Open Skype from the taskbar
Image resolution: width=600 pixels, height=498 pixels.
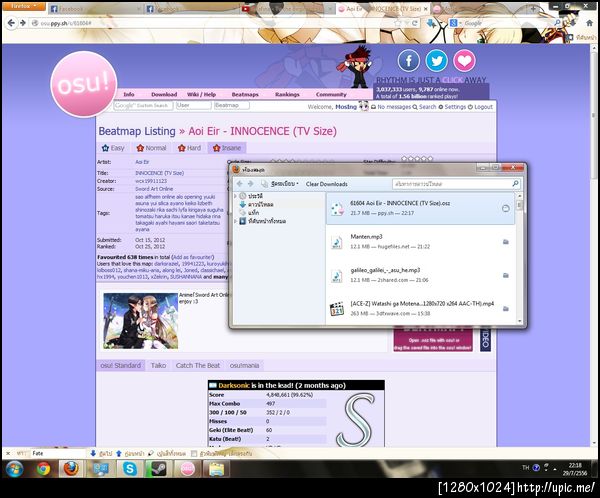coord(130,469)
